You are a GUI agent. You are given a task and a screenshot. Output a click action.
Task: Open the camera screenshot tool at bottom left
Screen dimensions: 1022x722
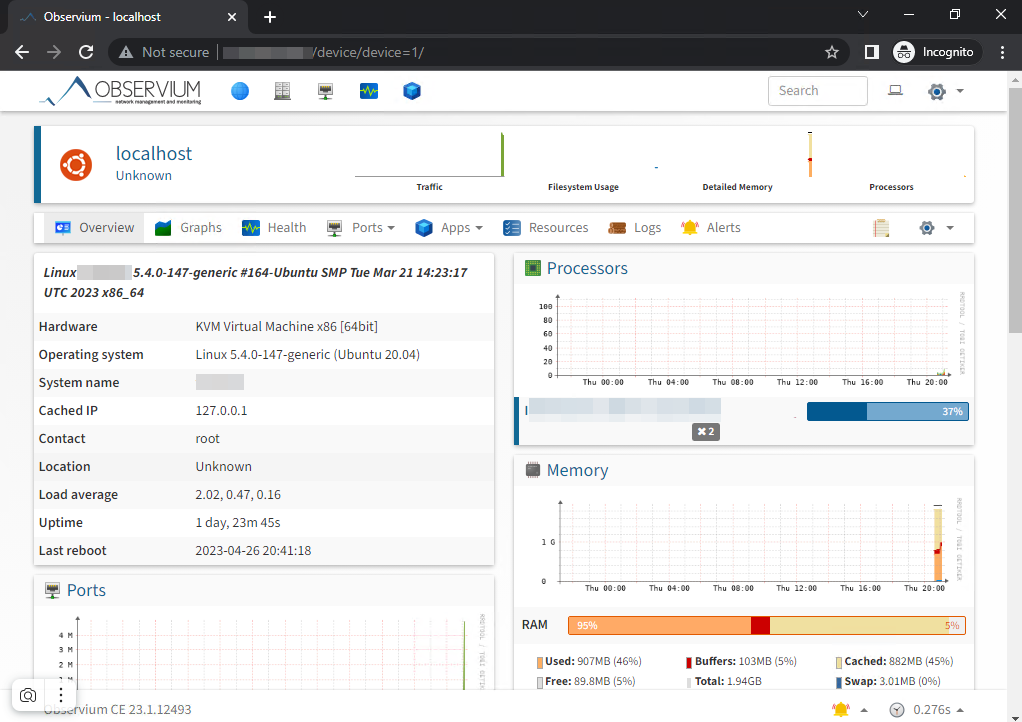28,694
